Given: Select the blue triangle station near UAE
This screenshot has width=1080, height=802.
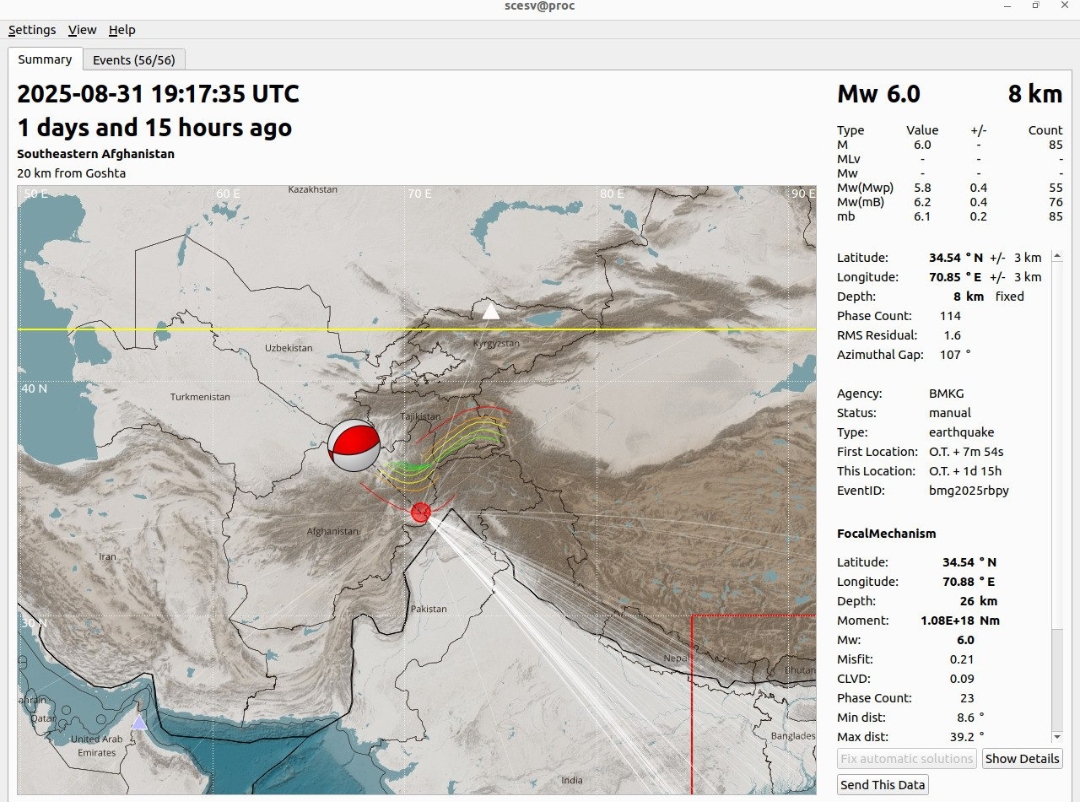Looking at the screenshot, I should (x=139, y=722).
